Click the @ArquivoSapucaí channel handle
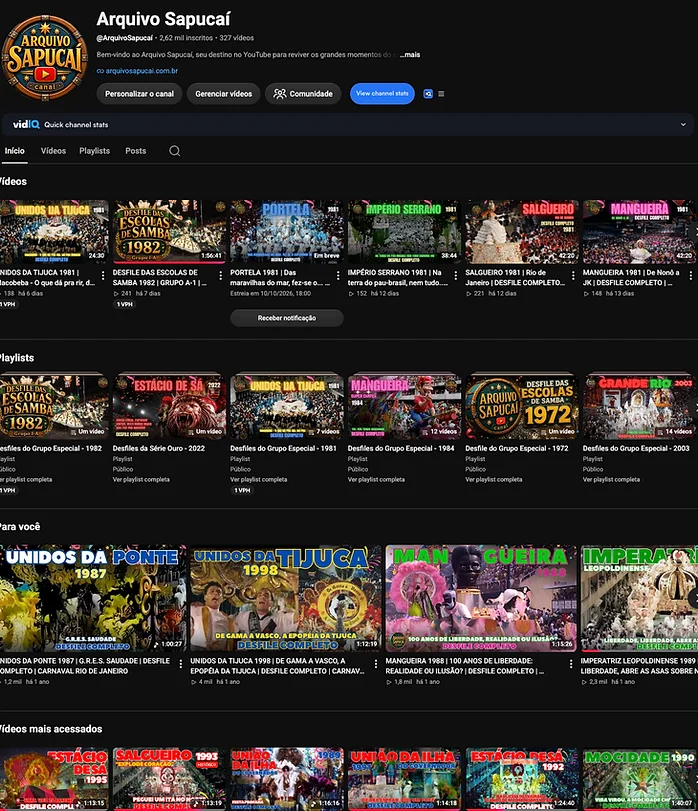The height and width of the screenshot is (811, 698). (125, 38)
